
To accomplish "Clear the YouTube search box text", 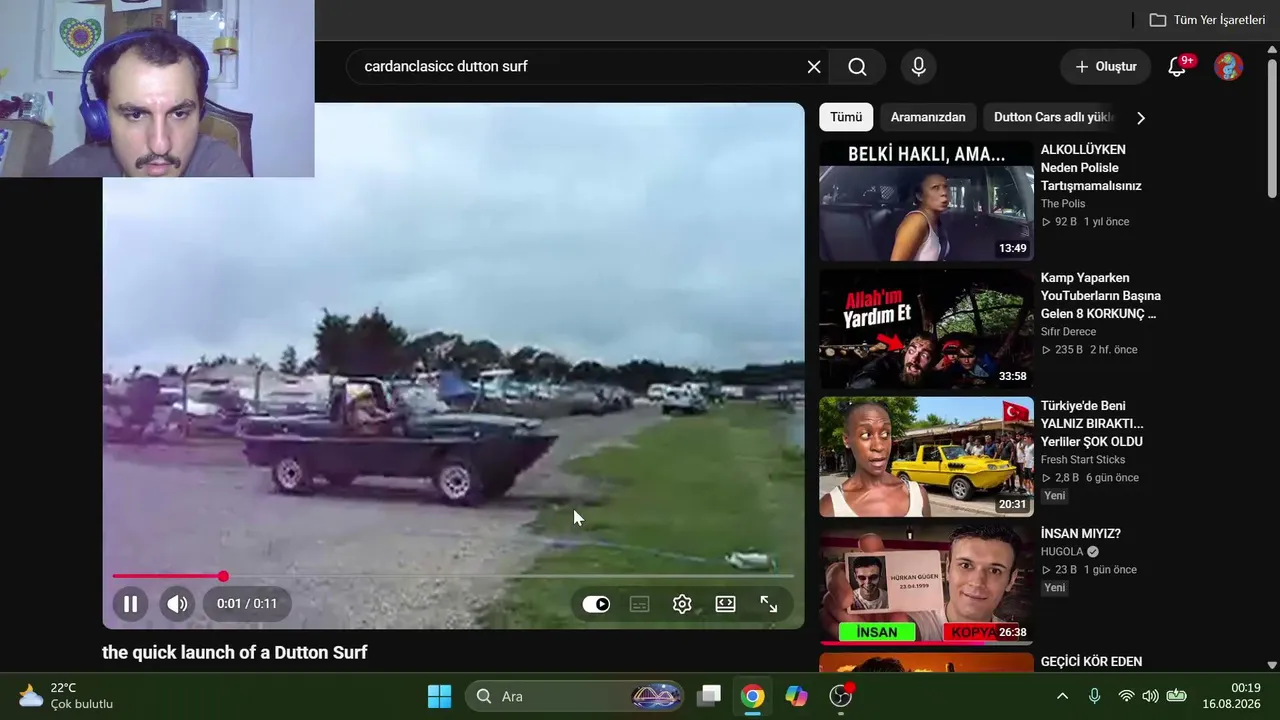I will [814, 67].
